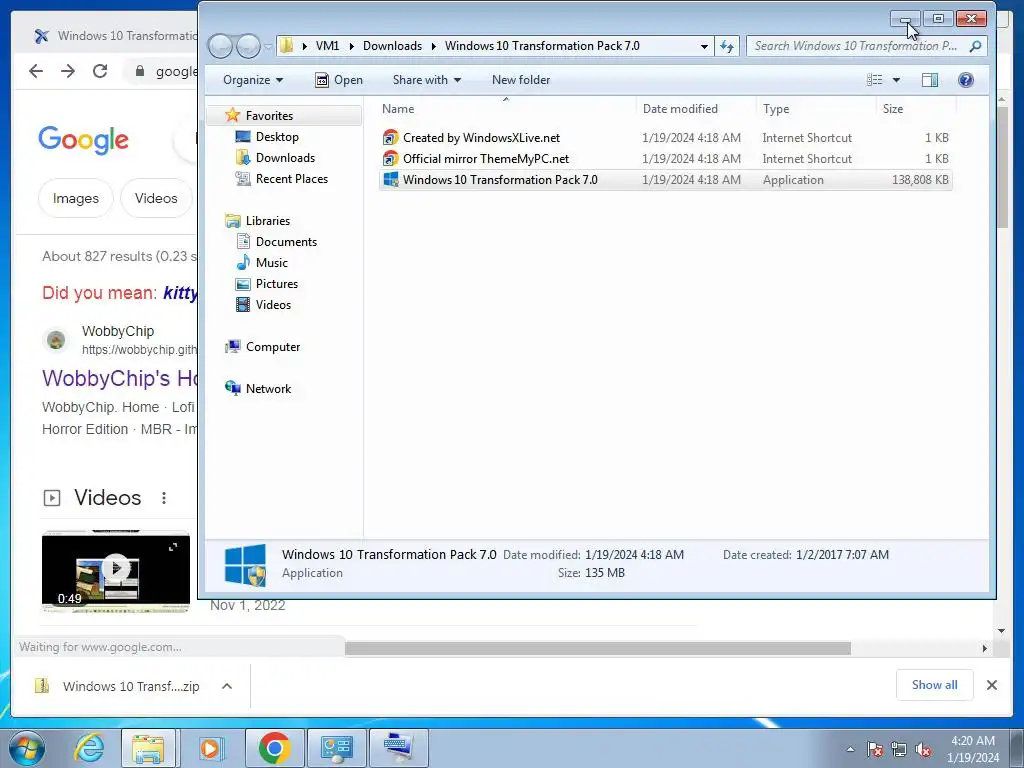Open Downloads under Favorites
This screenshot has height=768, width=1024.
pyautogui.click(x=285, y=157)
